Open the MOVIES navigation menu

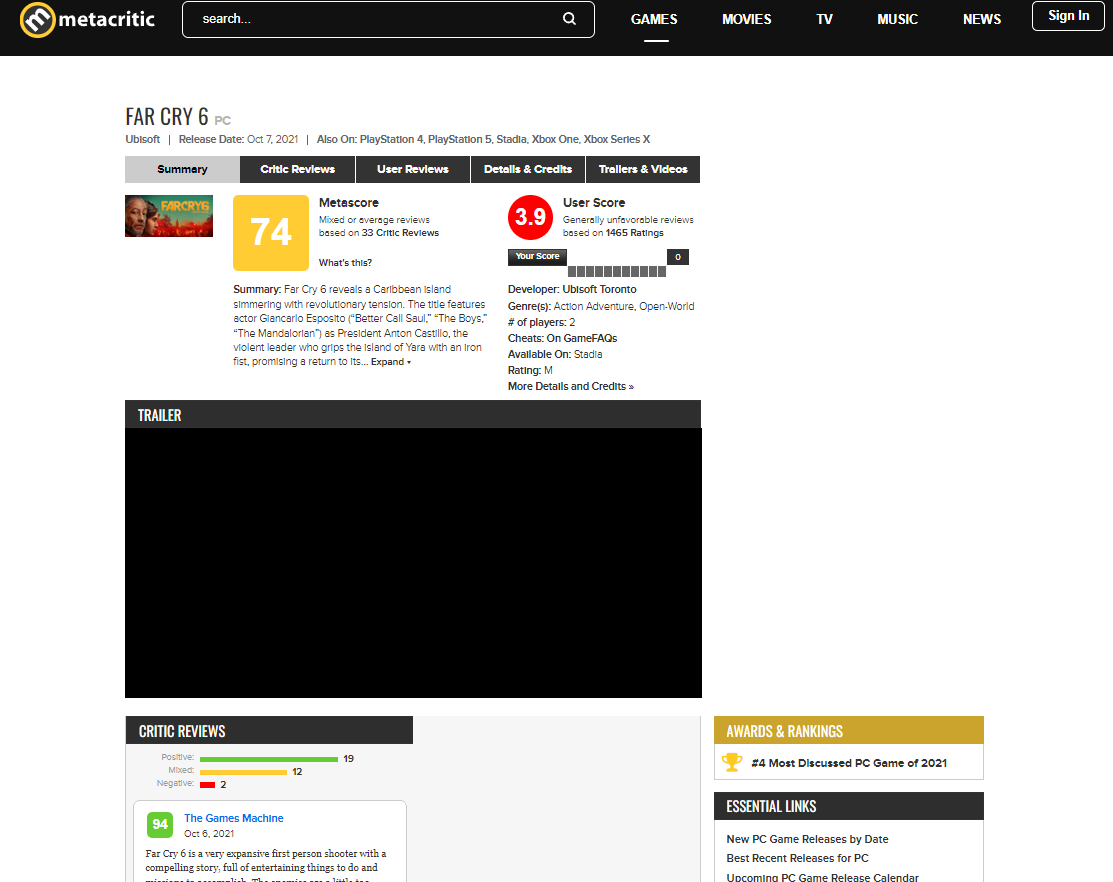point(747,19)
